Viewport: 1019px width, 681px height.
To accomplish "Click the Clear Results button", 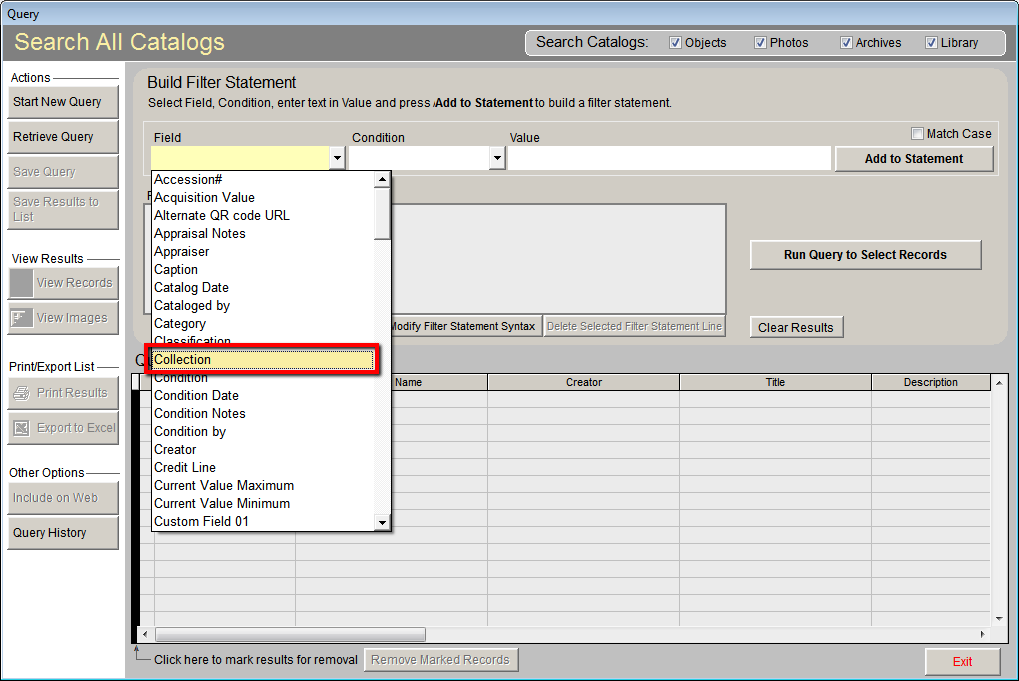I will [796, 327].
